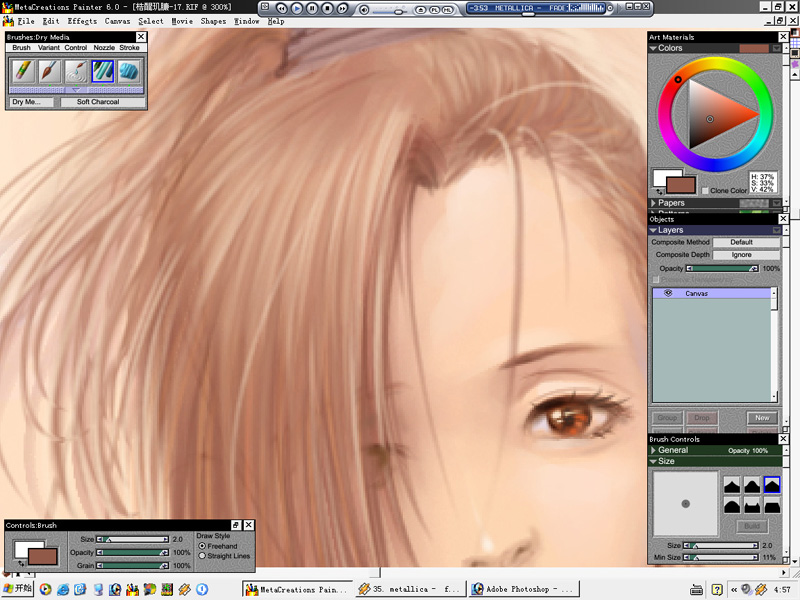Select the pencil brush icon in Brushes palette
800x600 pixels.
(22, 71)
